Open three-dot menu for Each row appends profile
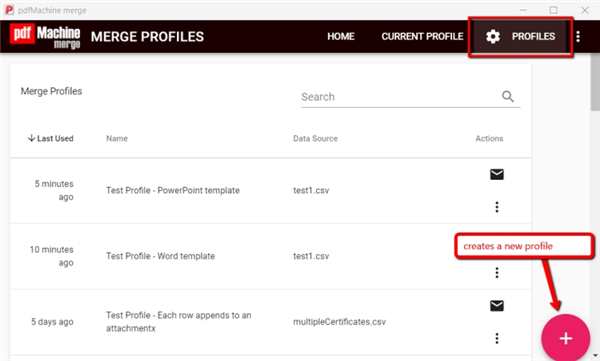This screenshot has width=600, height=361. [x=497, y=338]
